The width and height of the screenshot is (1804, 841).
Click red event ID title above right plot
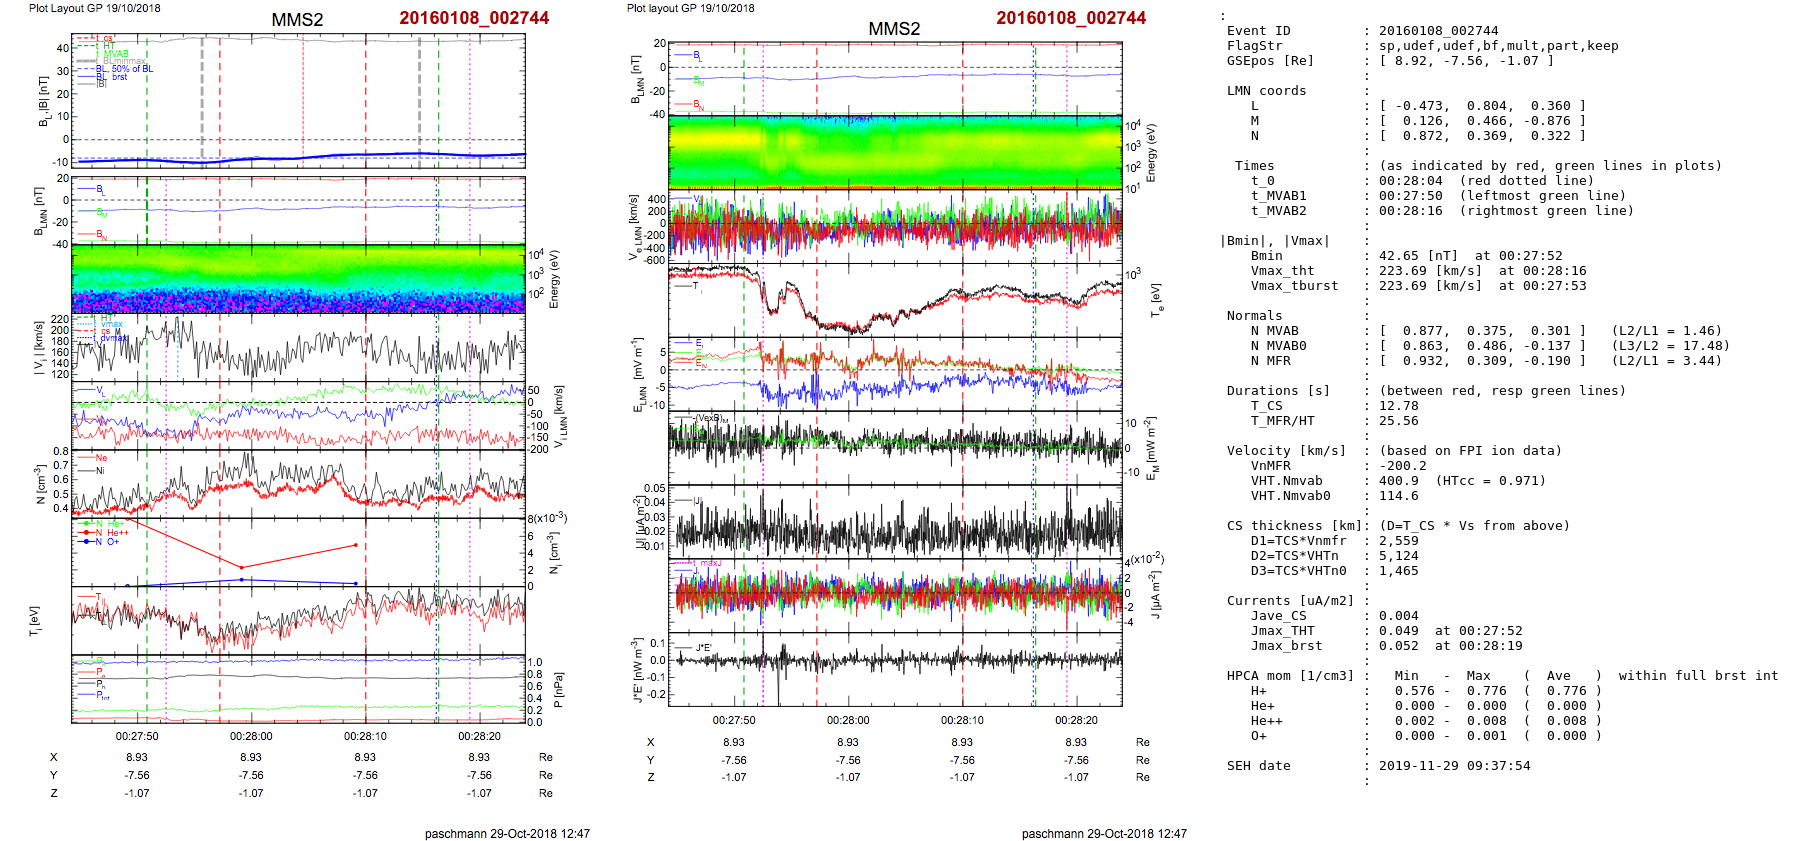(1070, 18)
